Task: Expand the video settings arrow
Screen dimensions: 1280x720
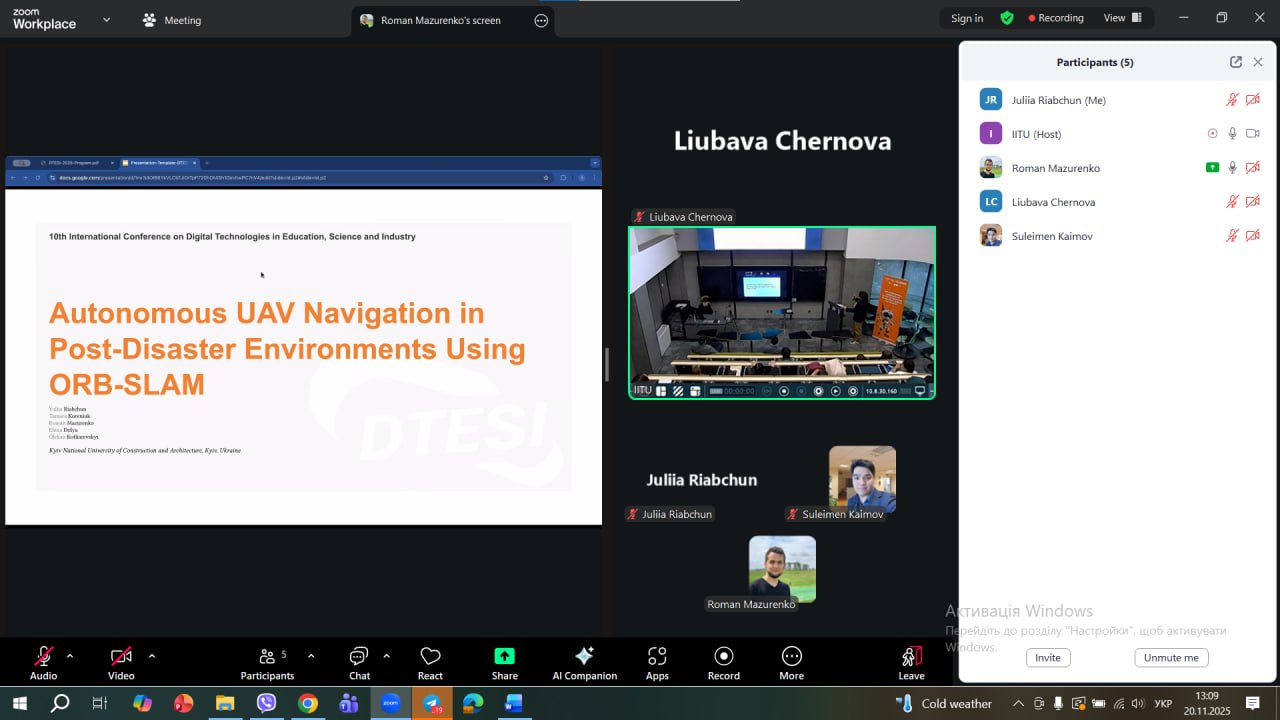Action: click(x=152, y=656)
